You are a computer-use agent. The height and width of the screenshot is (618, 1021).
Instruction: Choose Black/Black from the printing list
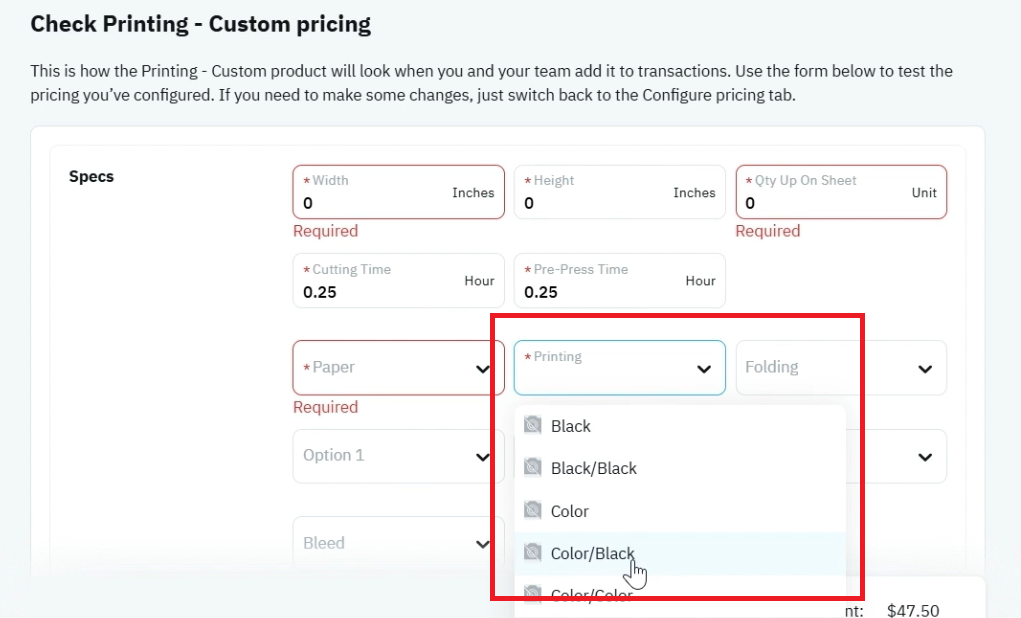[x=680, y=468]
